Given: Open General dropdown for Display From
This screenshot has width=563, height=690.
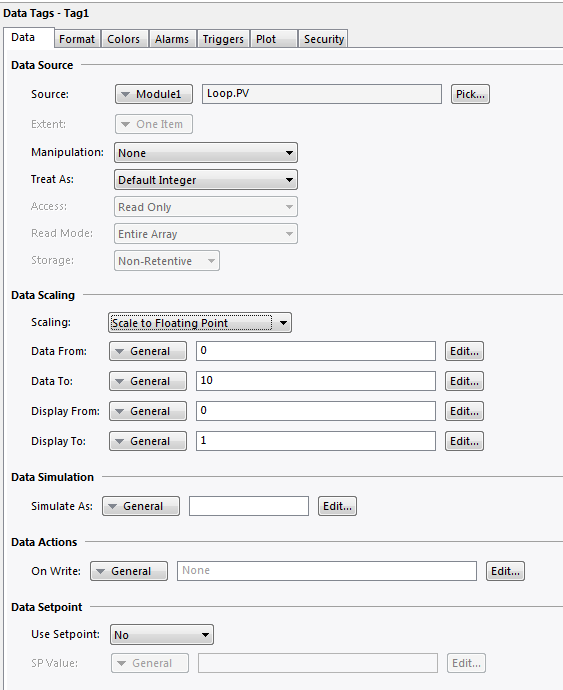Looking at the screenshot, I should coord(148,411).
